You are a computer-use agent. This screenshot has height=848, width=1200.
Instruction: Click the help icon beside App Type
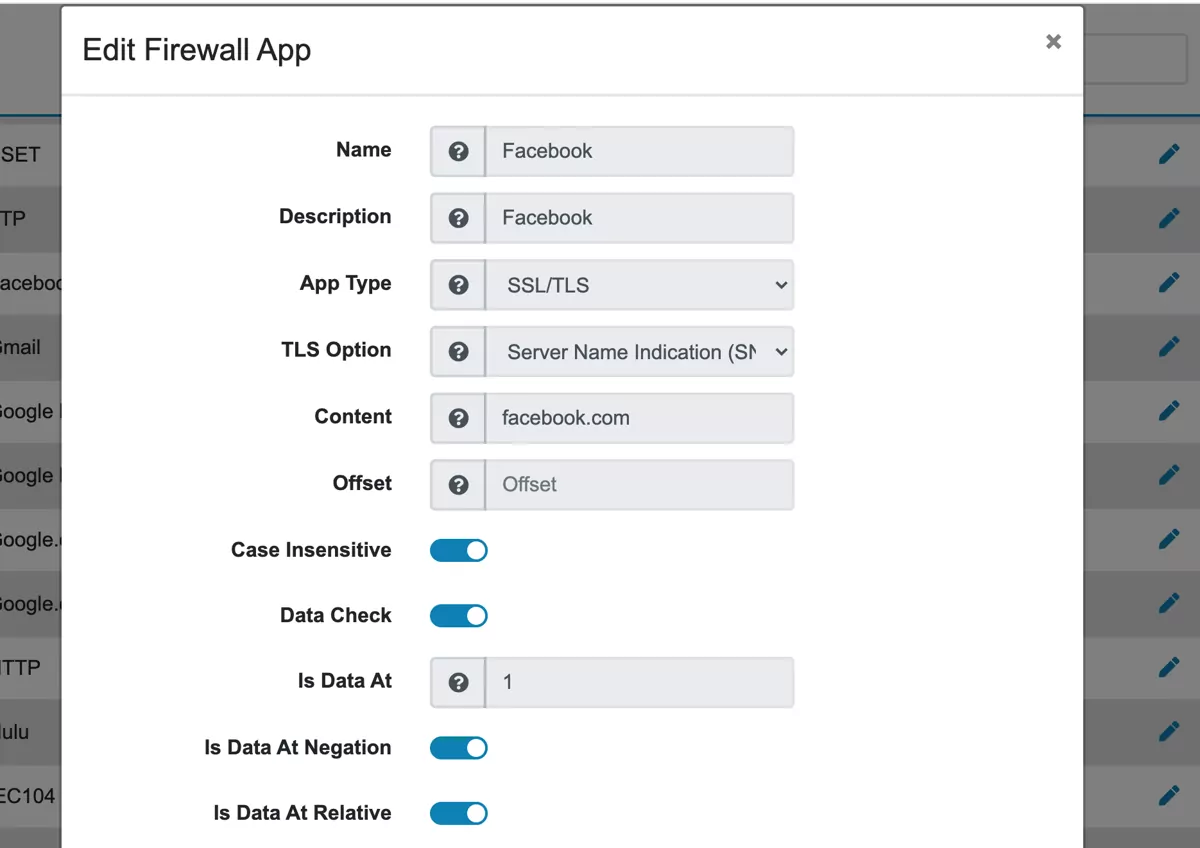pyautogui.click(x=457, y=285)
